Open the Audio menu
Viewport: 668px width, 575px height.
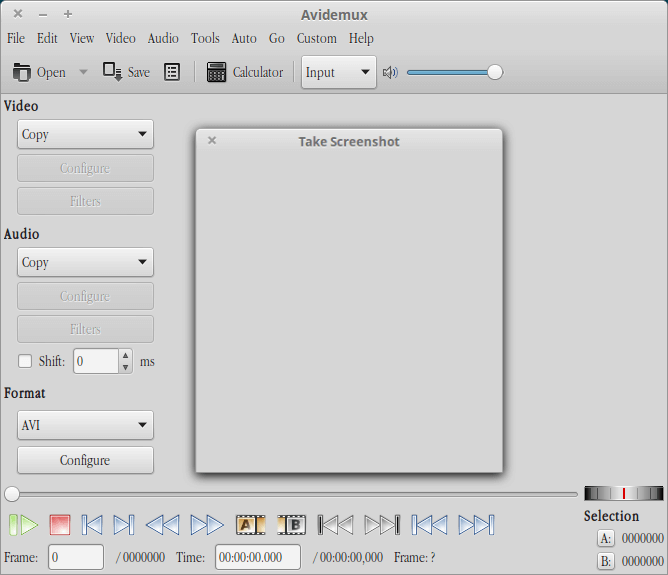click(x=163, y=38)
